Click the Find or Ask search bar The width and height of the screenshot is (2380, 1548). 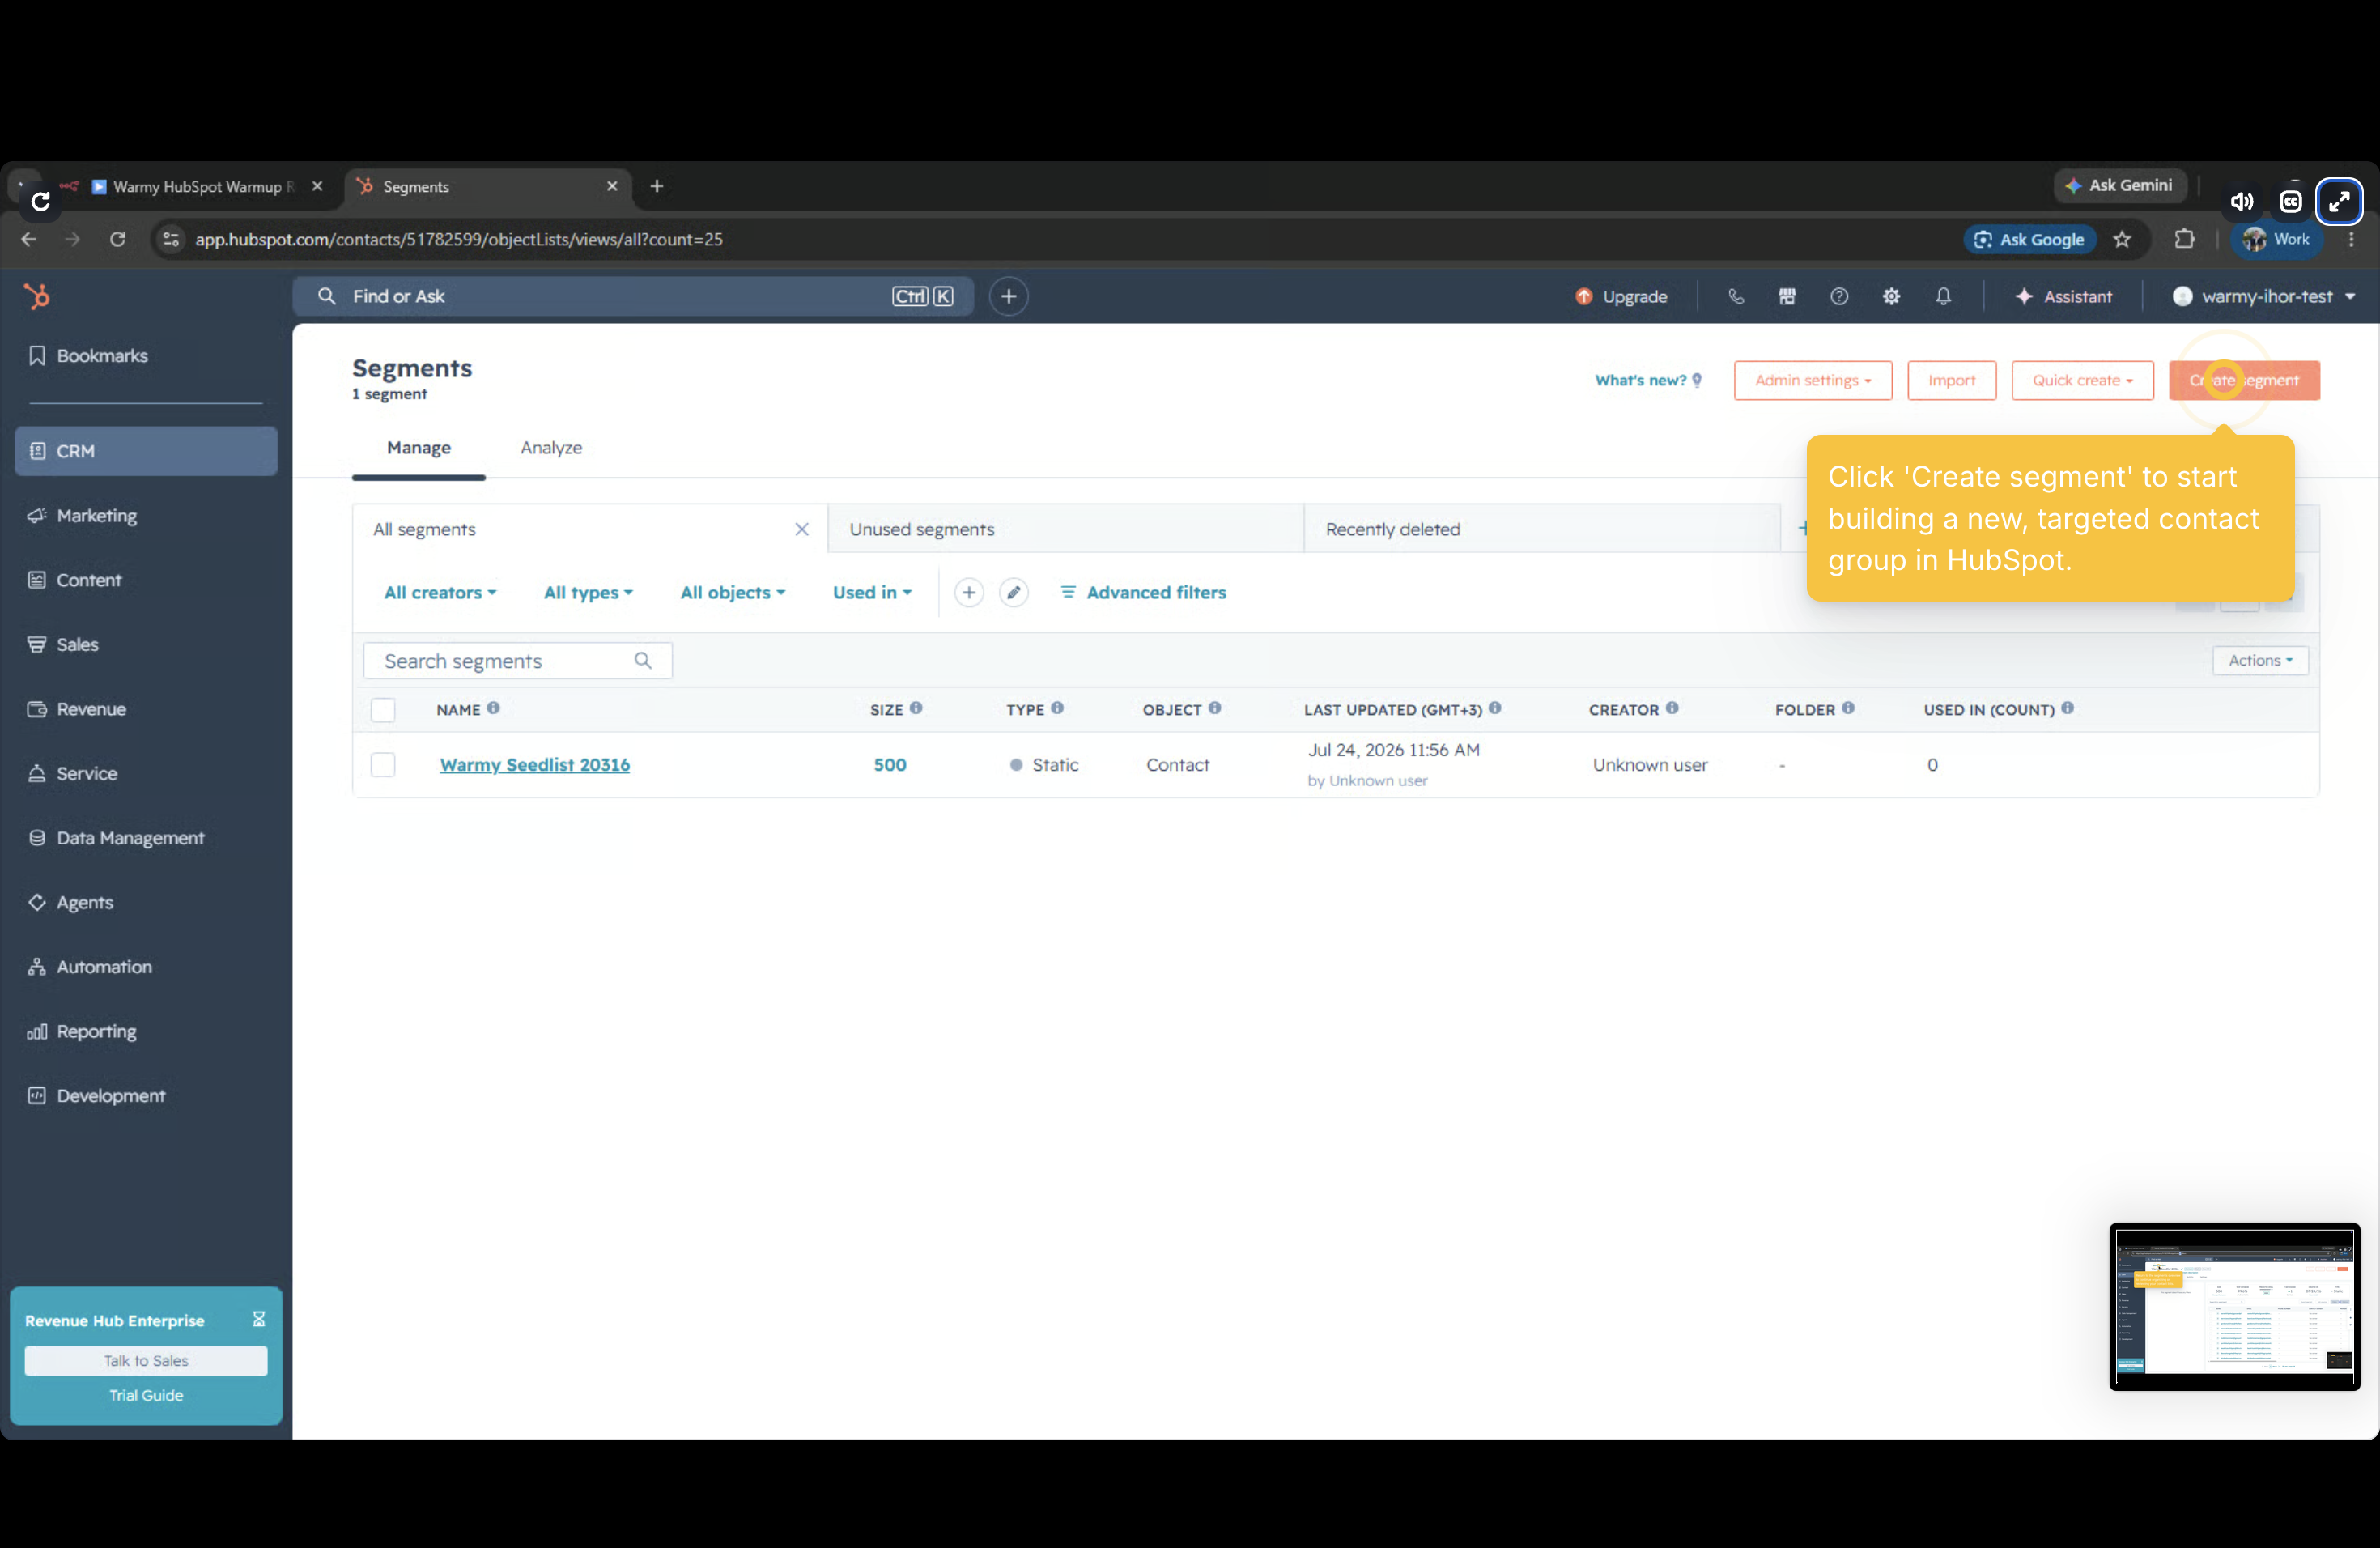coord(632,296)
